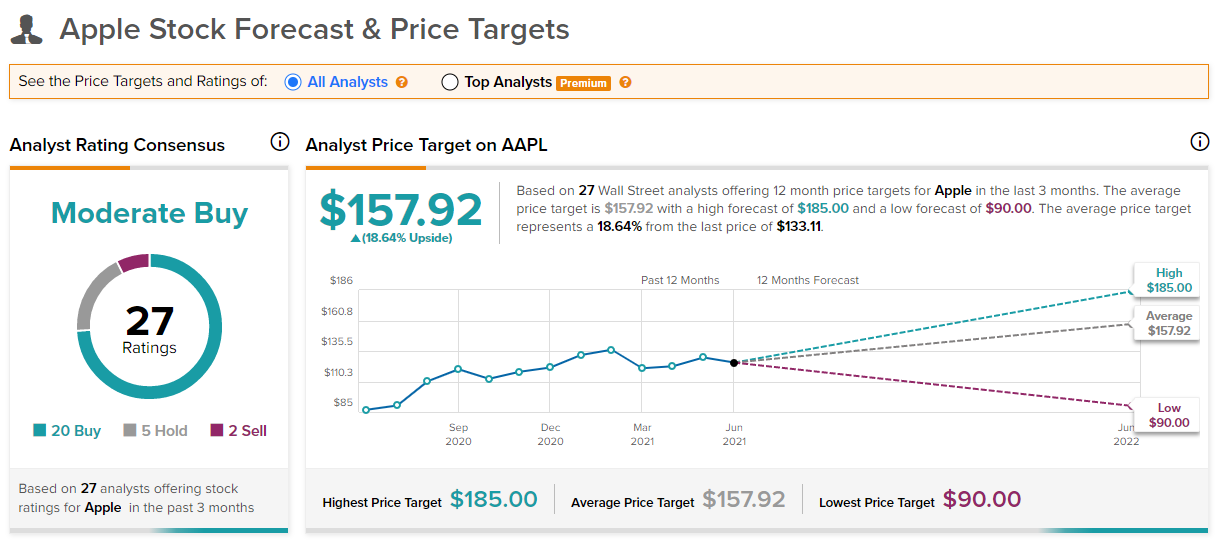Screen dimensions: 1216x545
Task: Click the 27 Ratings donut center
Action: pos(149,328)
